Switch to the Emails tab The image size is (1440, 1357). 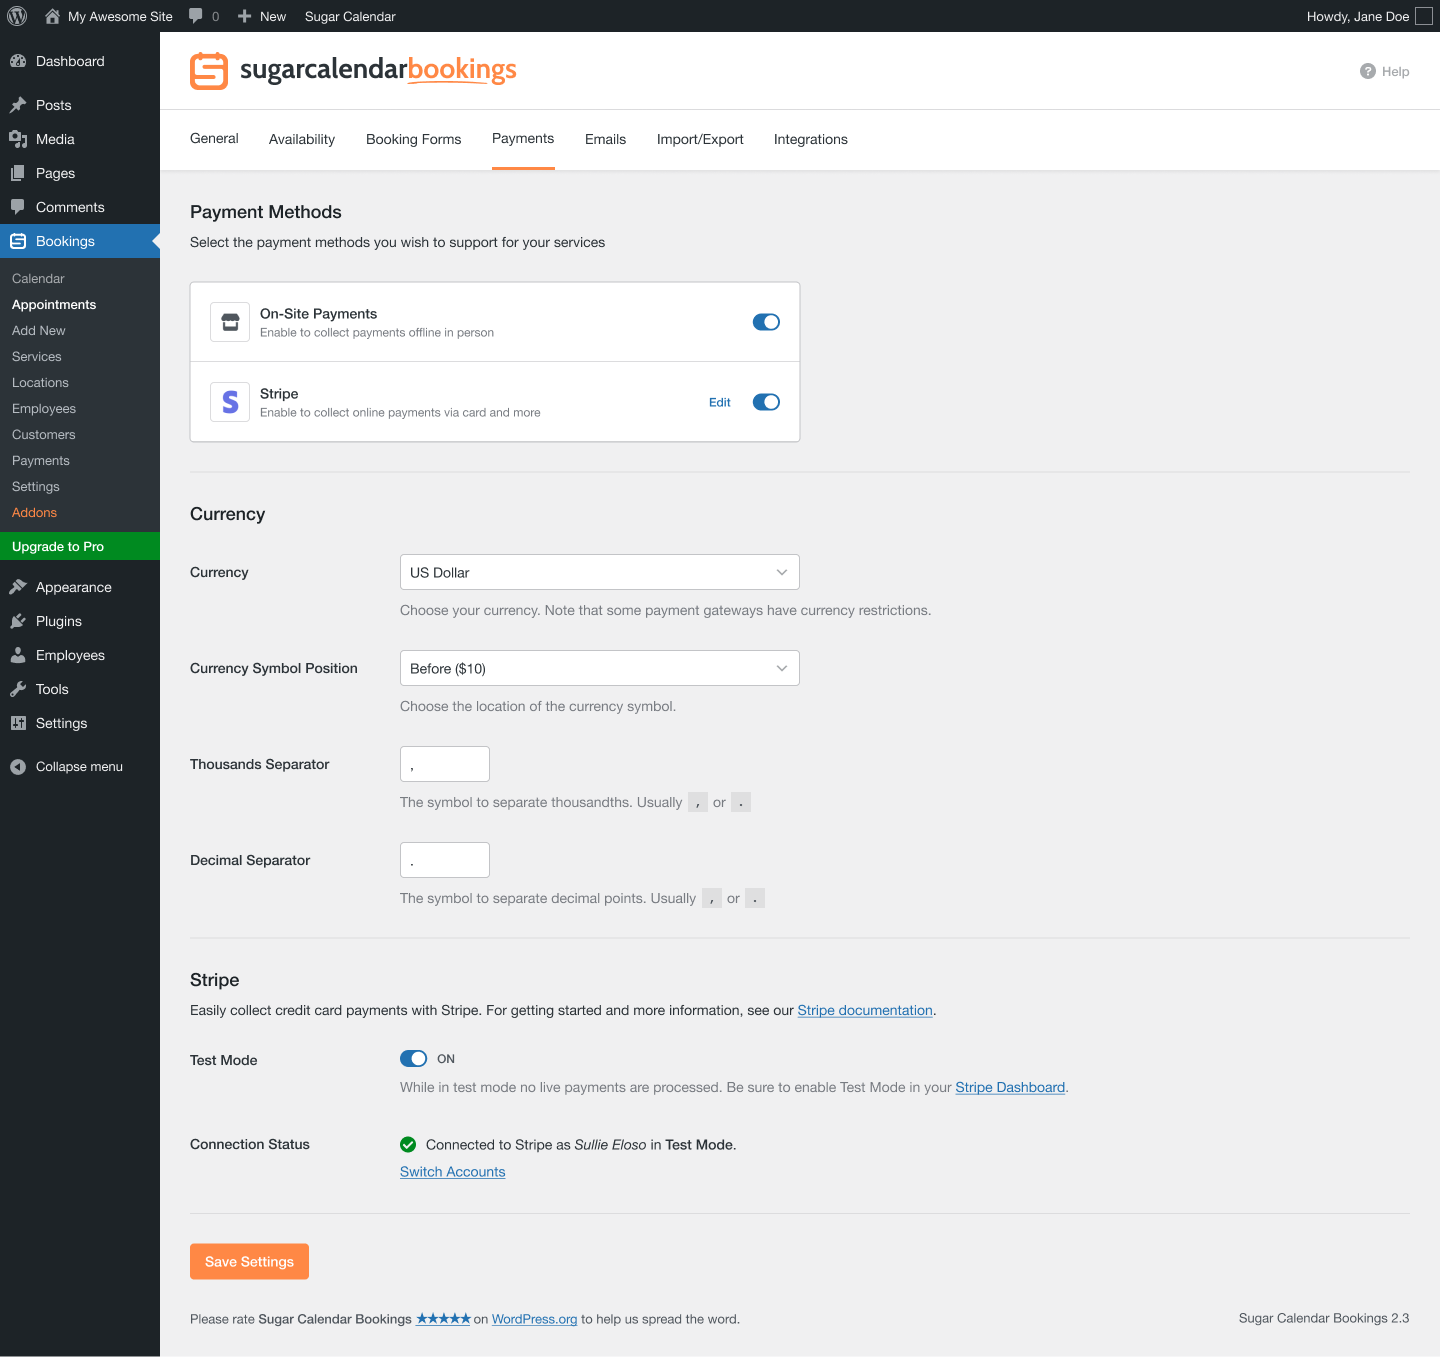pyautogui.click(x=605, y=139)
